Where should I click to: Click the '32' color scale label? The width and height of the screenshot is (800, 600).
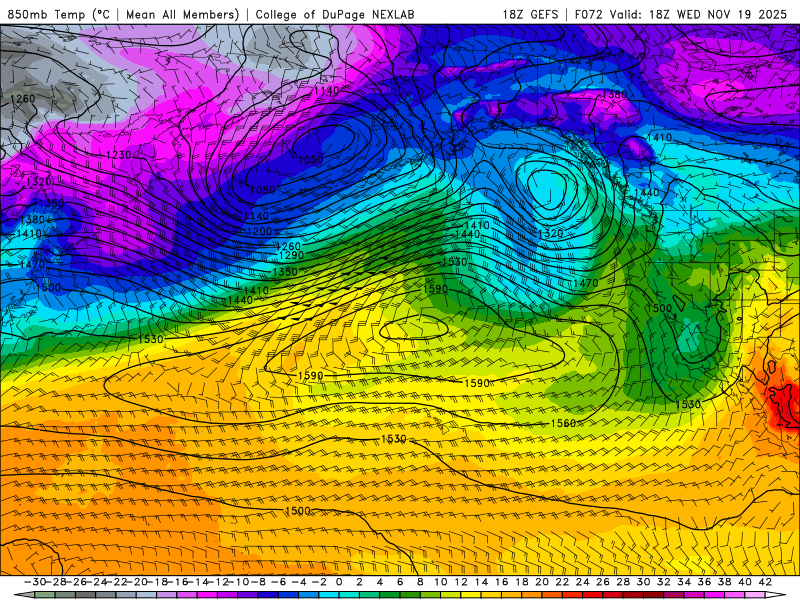tap(664, 582)
